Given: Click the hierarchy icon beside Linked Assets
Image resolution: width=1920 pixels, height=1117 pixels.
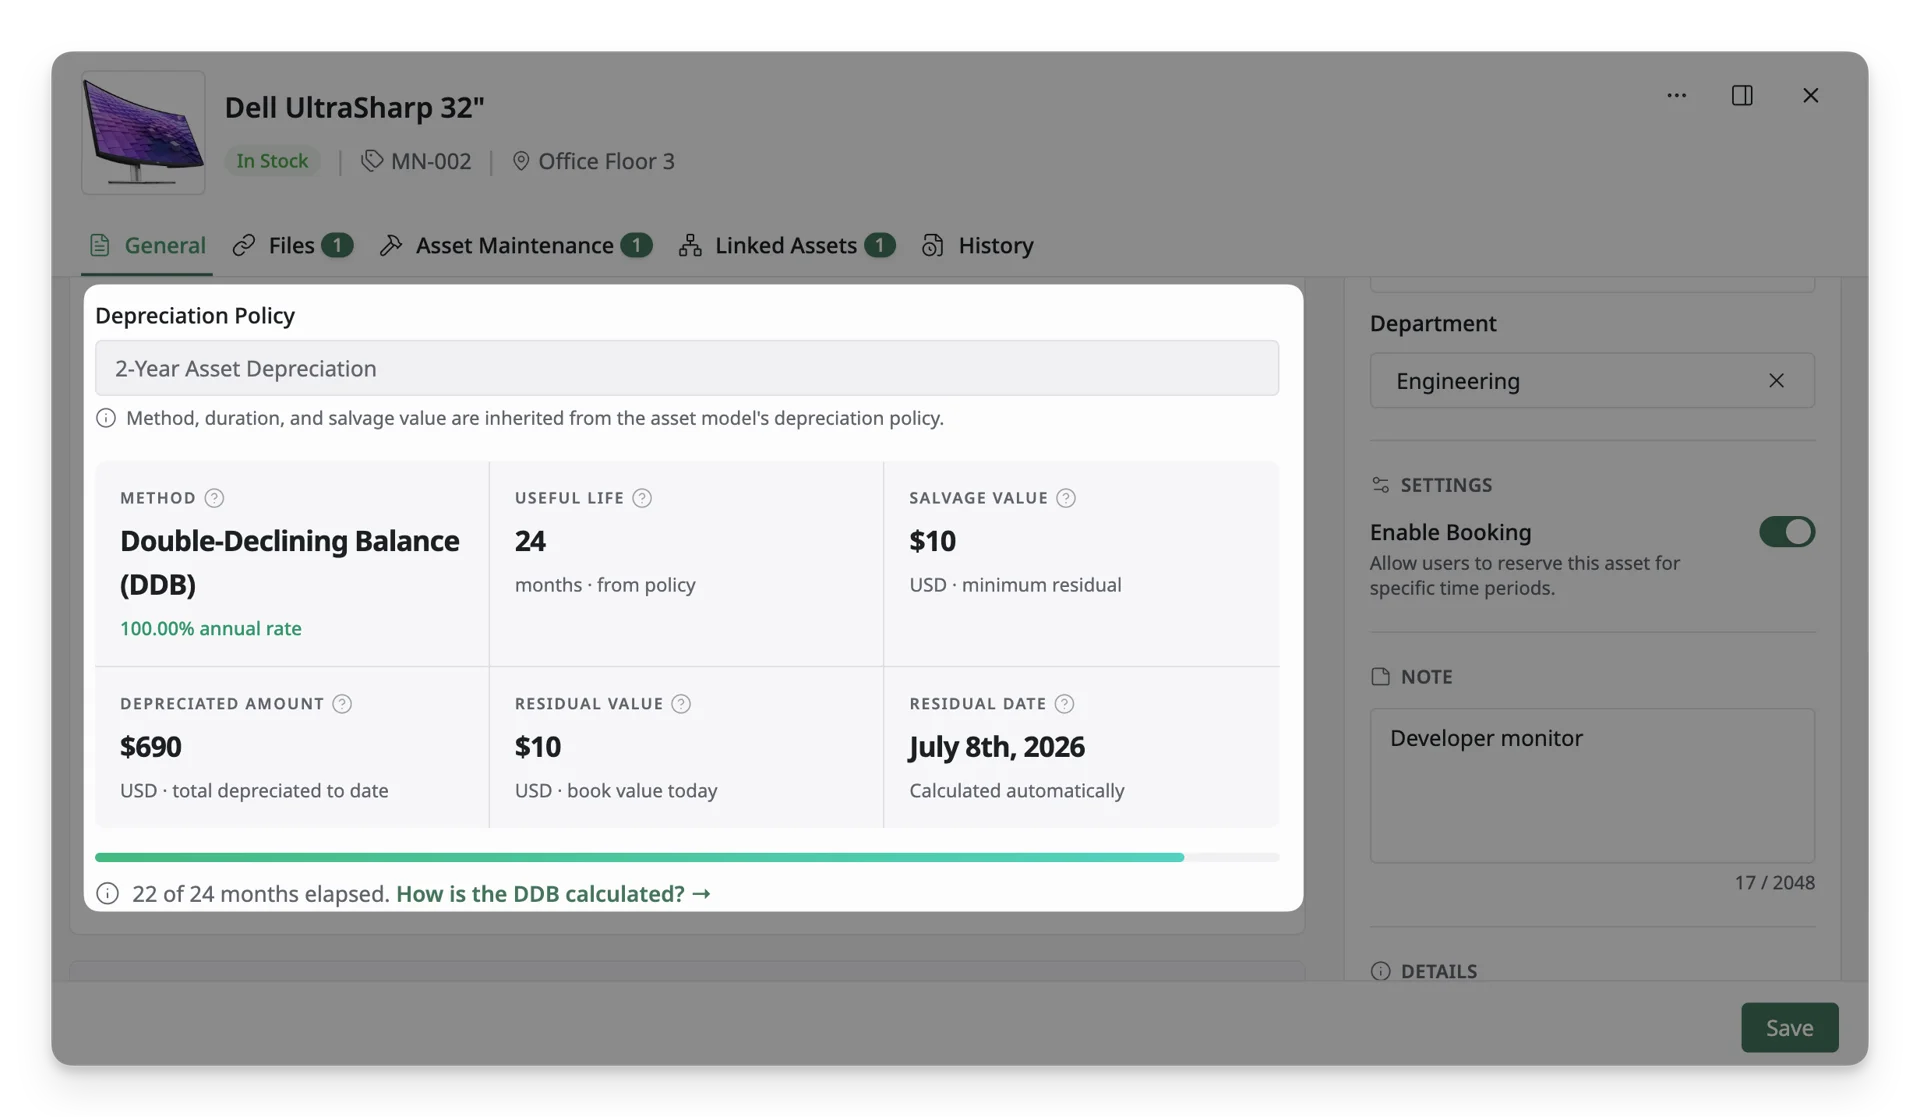Looking at the screenshot, I should pyautogui.click(x=690, y=245).
